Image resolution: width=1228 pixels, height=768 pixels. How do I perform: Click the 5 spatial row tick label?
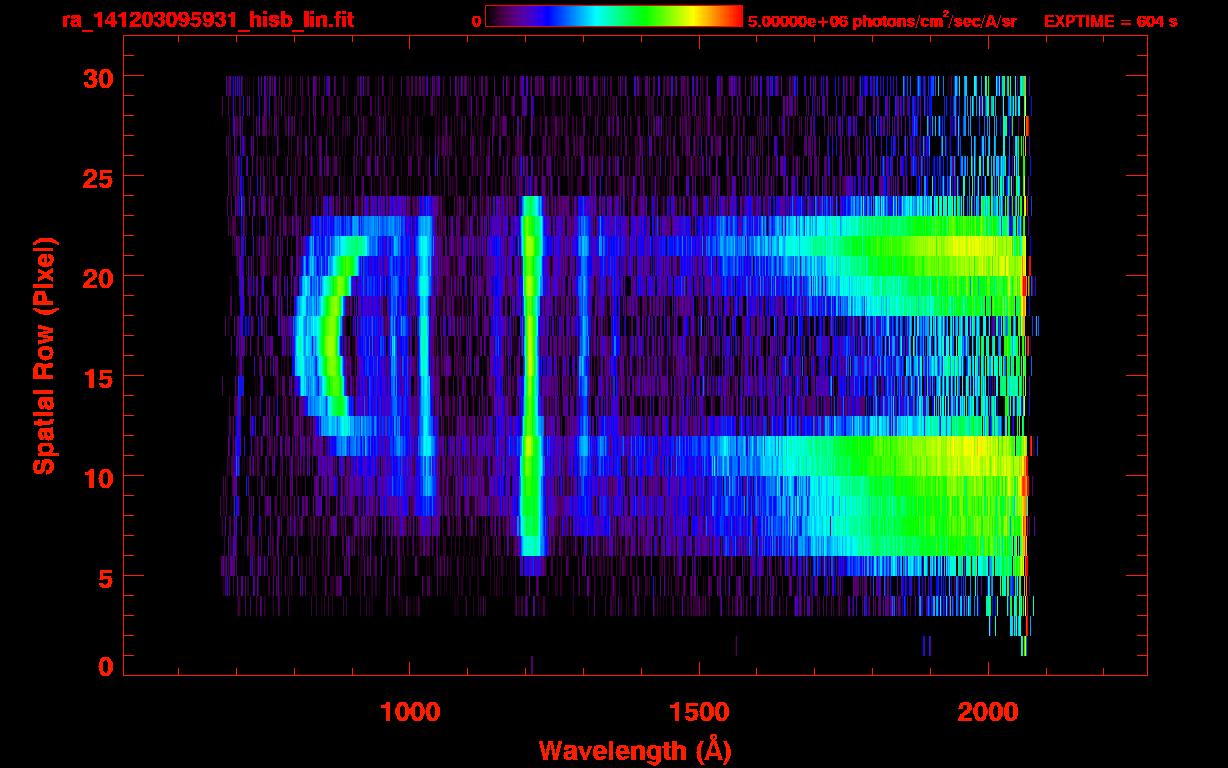click(106, 577)
